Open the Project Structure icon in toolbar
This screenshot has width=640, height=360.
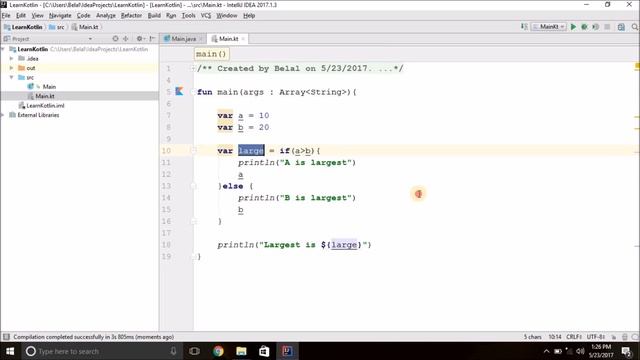621,27
